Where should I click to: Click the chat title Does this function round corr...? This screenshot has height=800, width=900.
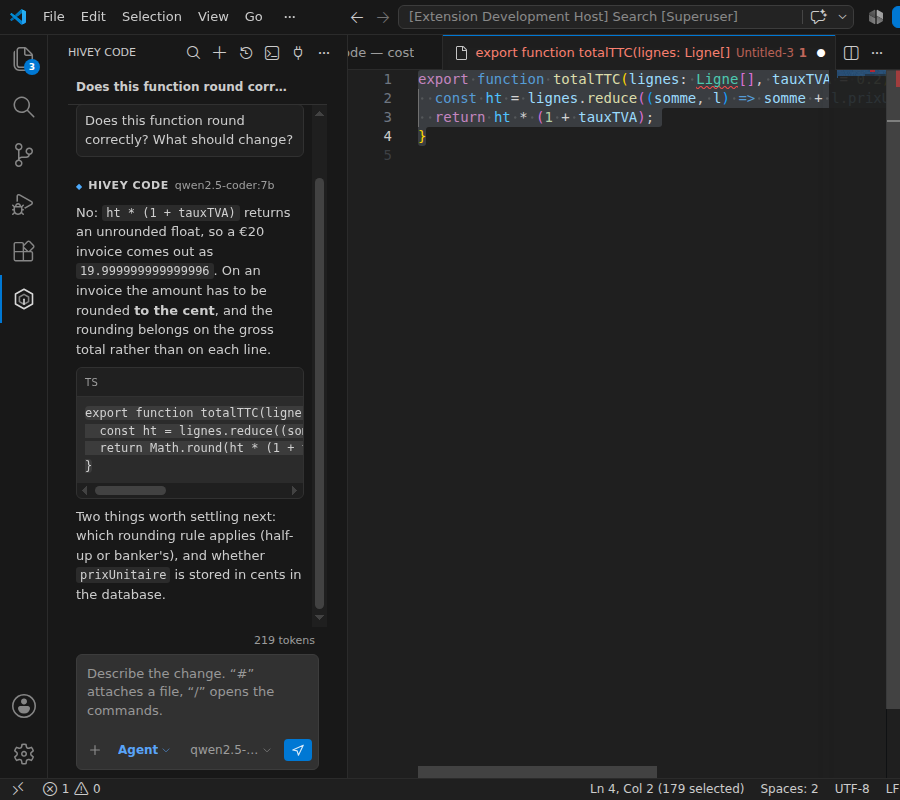point(181,87)
